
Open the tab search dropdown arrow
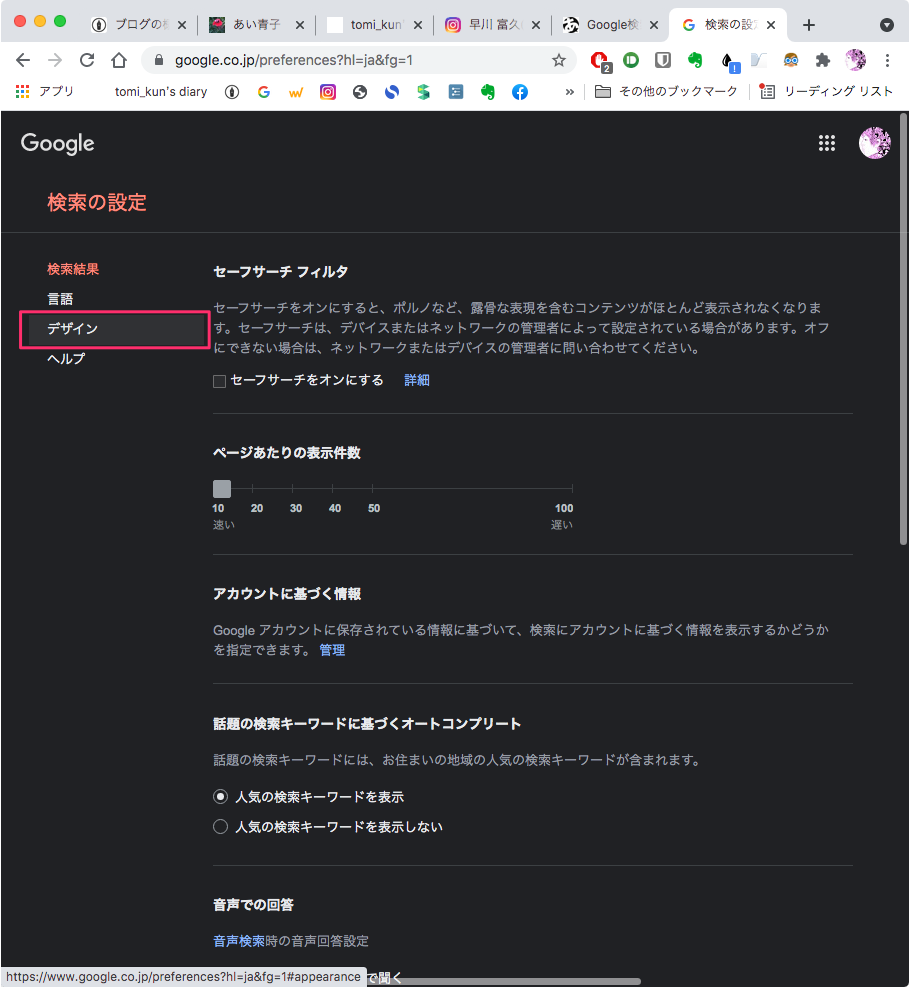[886, 25]
